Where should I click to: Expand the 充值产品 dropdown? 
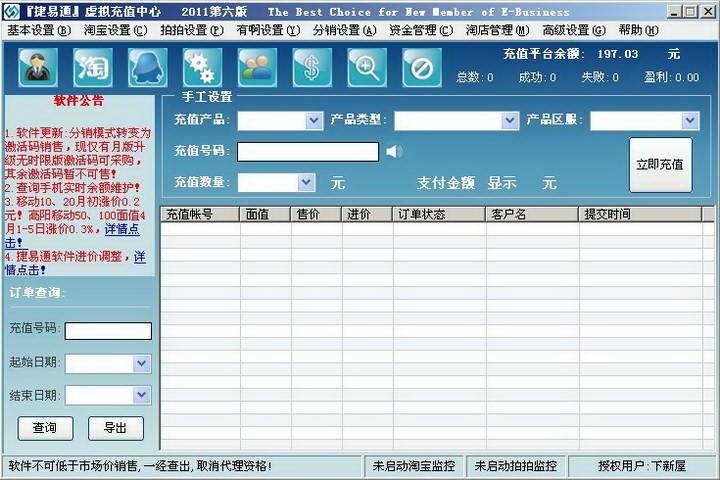click(x=314, y=121)
